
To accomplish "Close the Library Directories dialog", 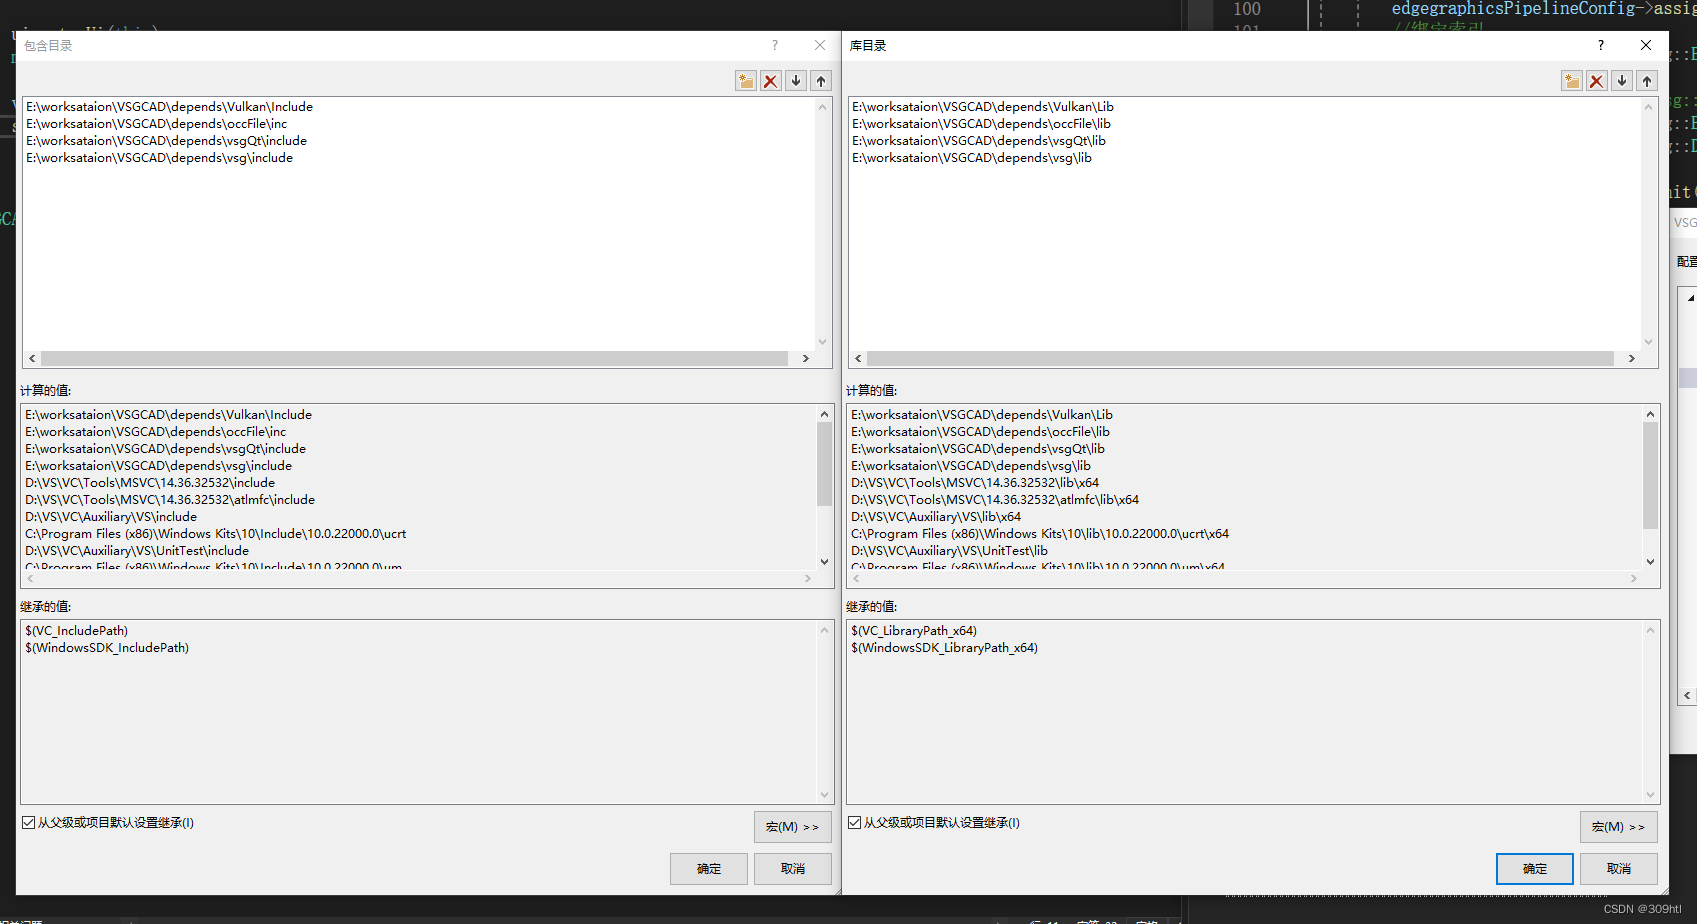I will [1646, 45].
